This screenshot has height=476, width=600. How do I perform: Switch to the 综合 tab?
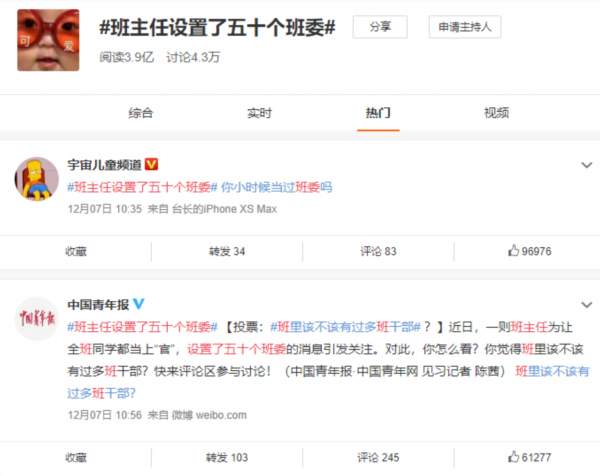[141, 113]
